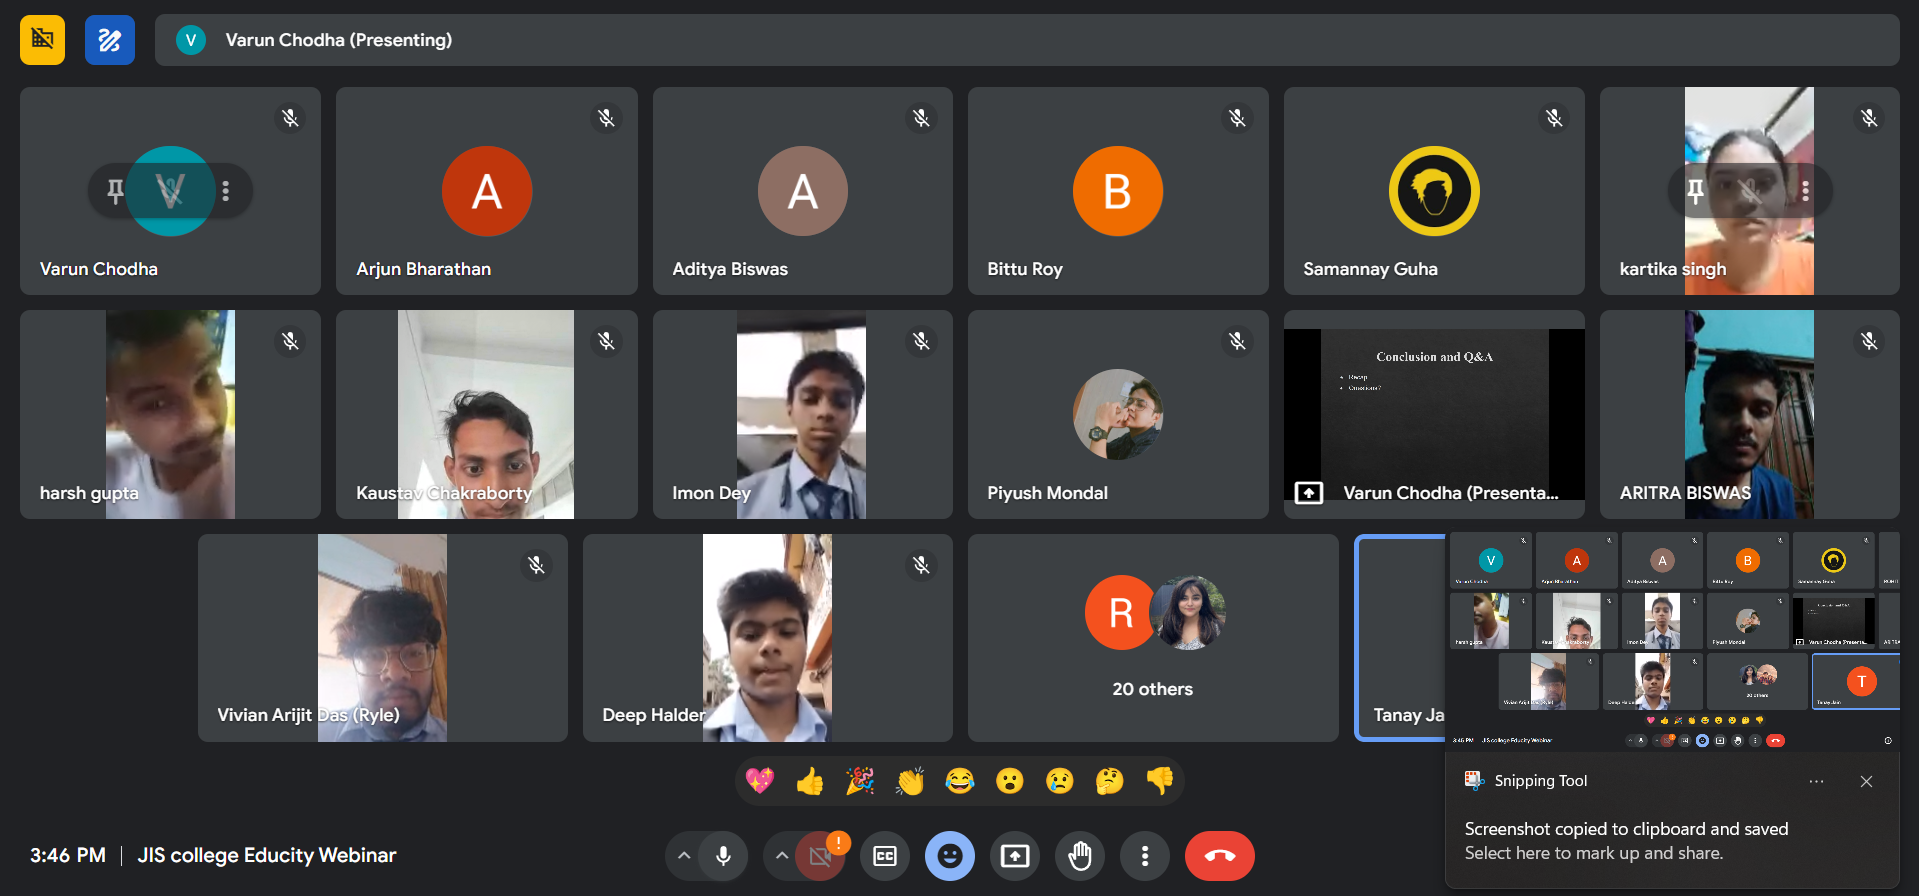Open the present now screen-share button

tap(1015, 856)
